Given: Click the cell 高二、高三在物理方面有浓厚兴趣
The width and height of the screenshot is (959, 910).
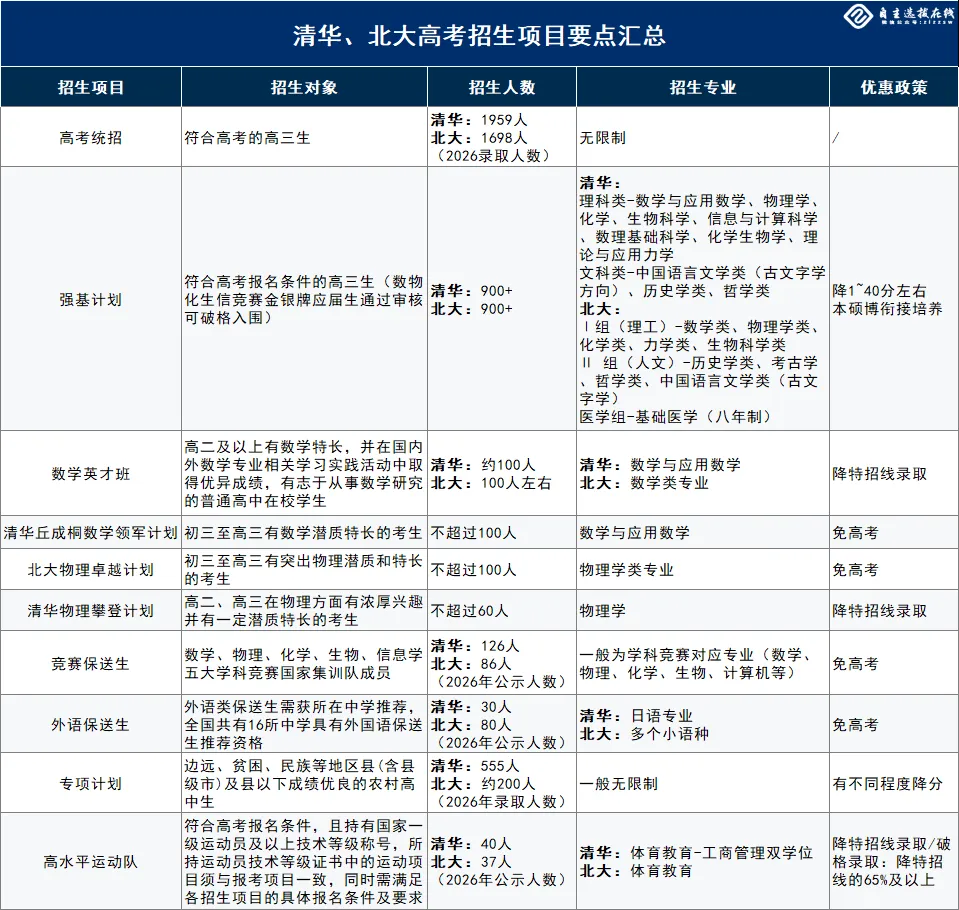Looking at the screenshot, I should 305,610.
